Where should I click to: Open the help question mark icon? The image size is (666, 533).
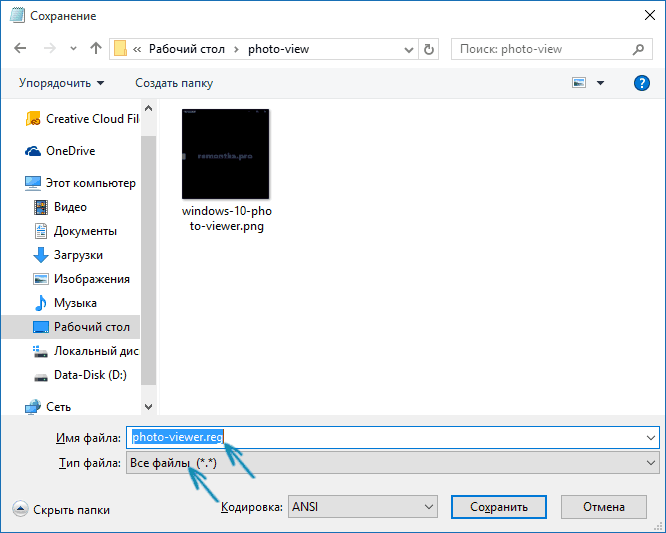tap(641, 83)
